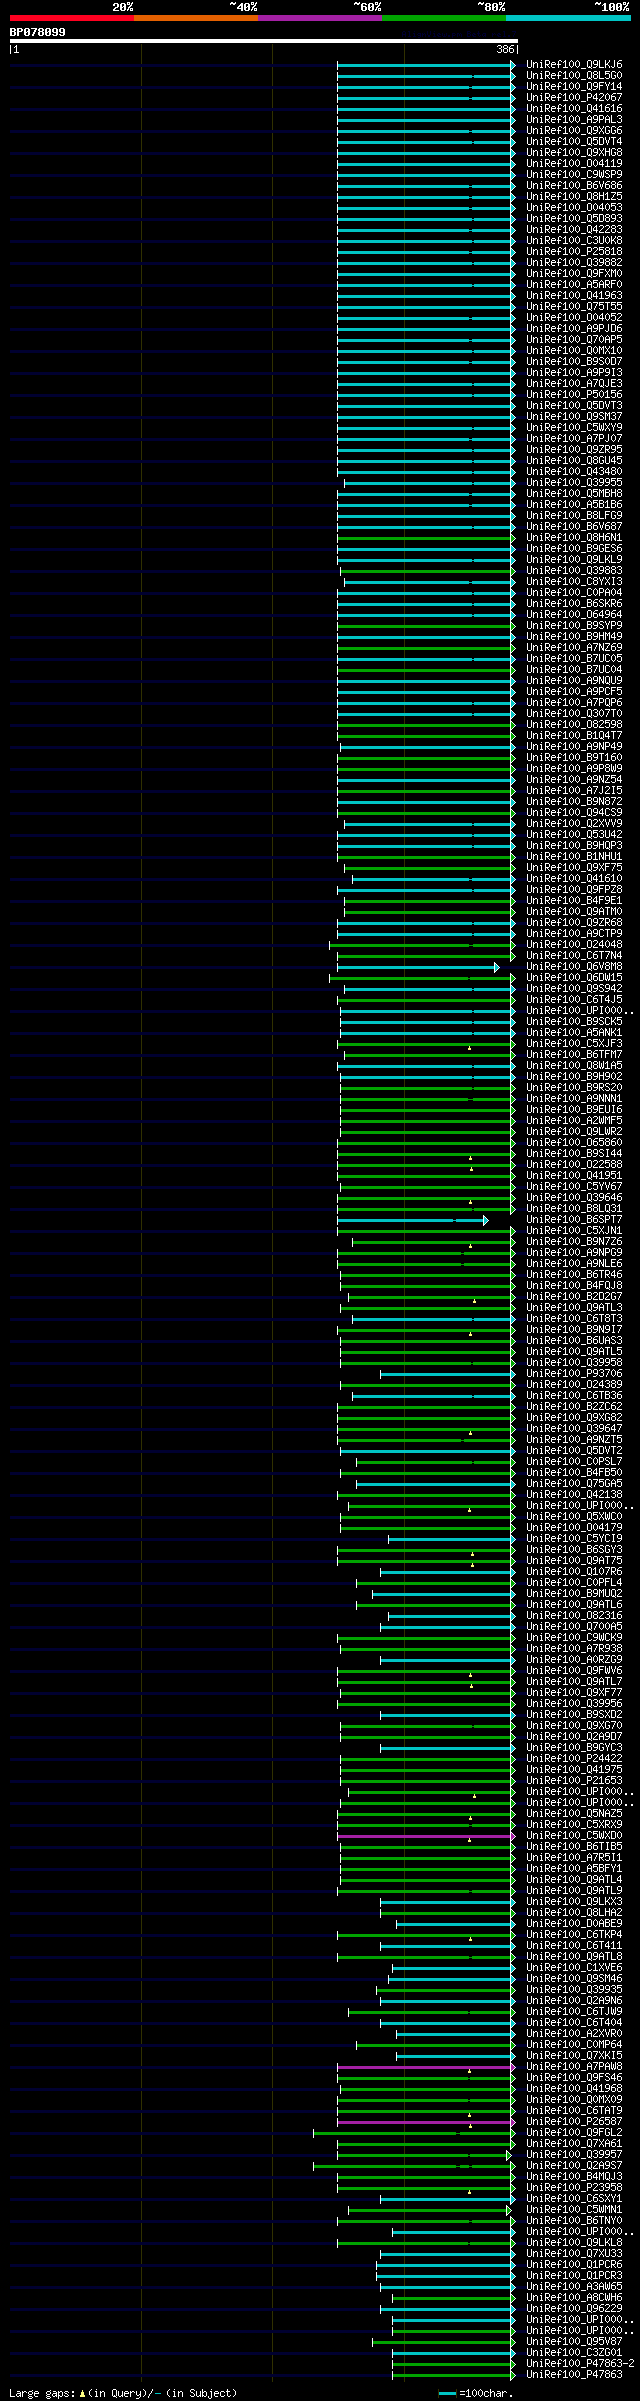The image size is (640, 2401).
Task: Select the UniRef100_P42067 label
Action: point(574,97)
